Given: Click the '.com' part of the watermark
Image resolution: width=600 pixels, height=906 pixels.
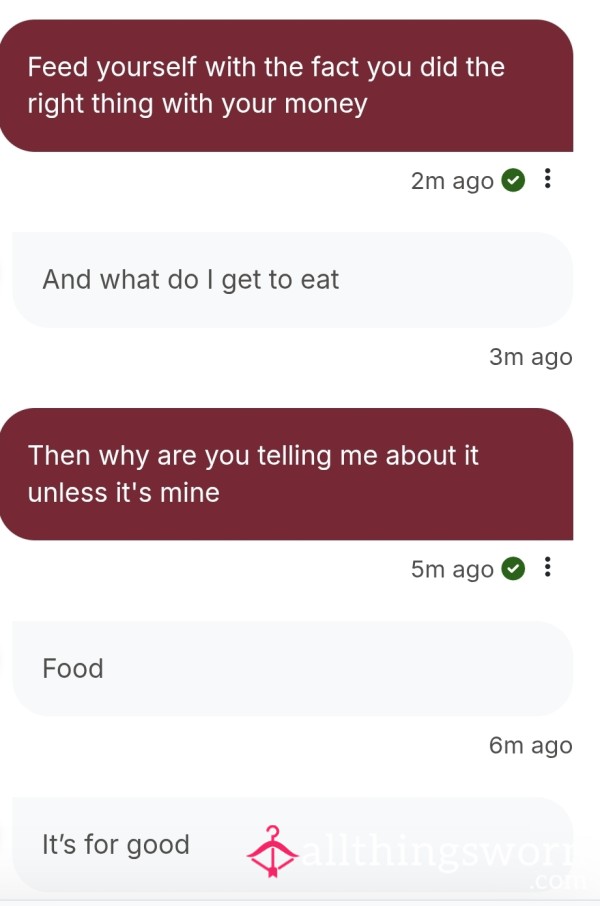Looking at the screenshot, I should click(x=557, y=881).
